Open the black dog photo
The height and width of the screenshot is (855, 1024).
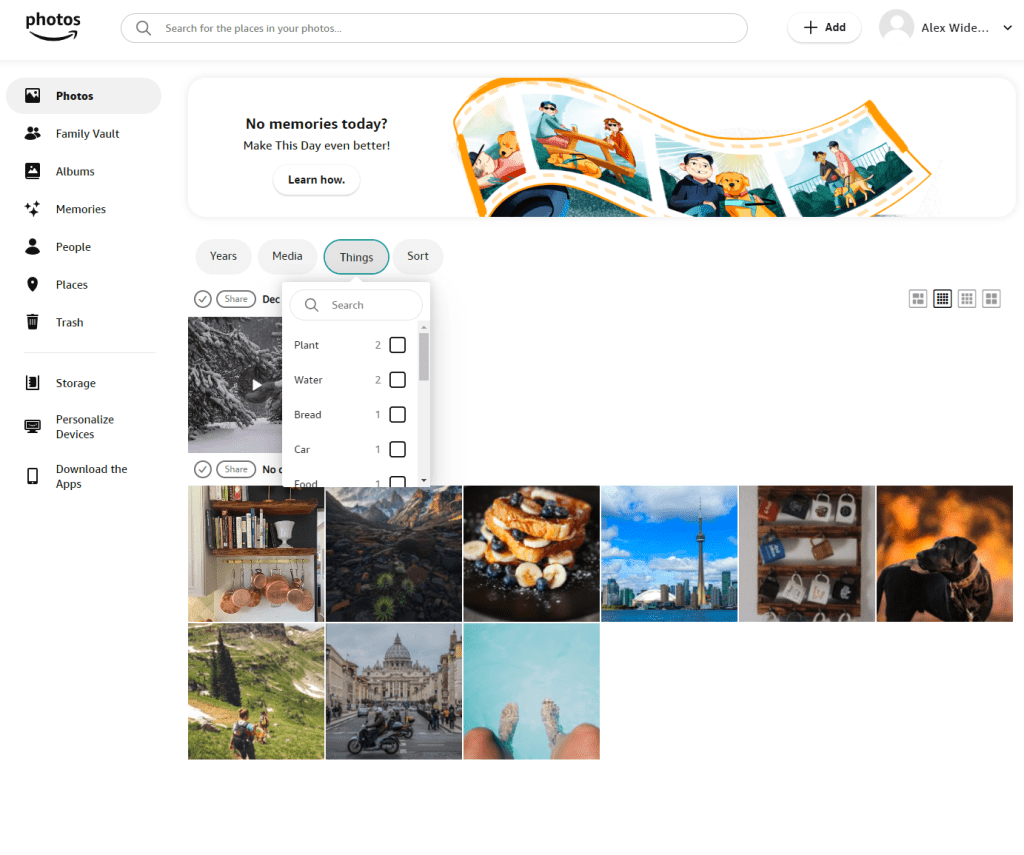point(944,553)
